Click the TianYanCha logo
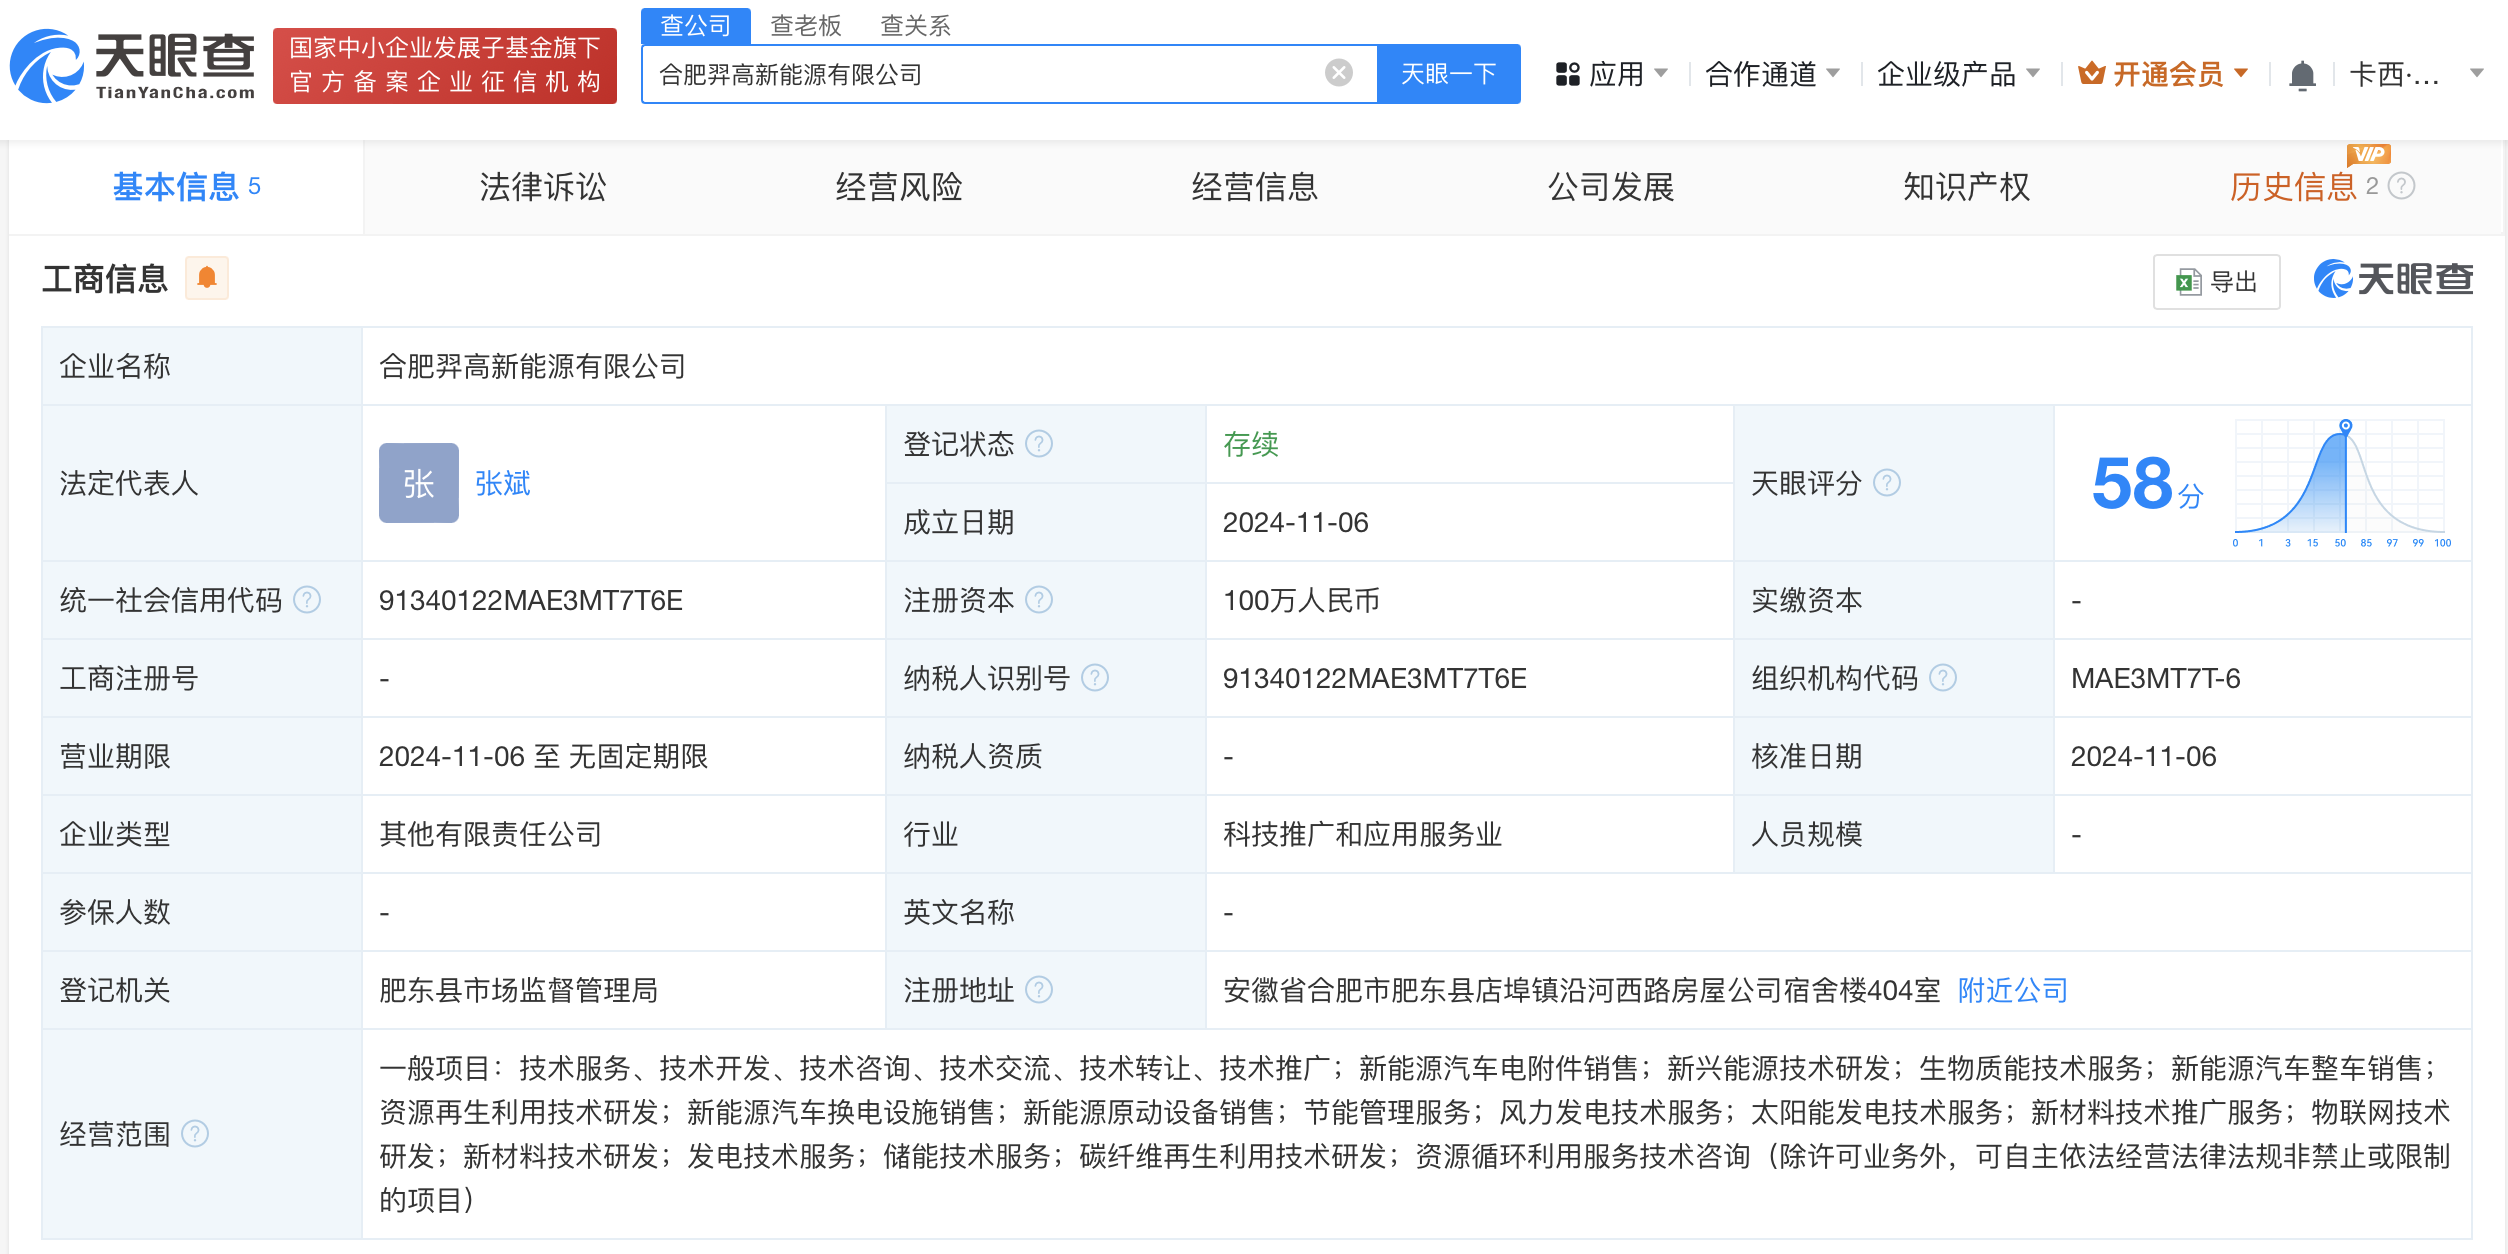Image resolution: width=2508 pixels, height=1254 pixels. 132,66
